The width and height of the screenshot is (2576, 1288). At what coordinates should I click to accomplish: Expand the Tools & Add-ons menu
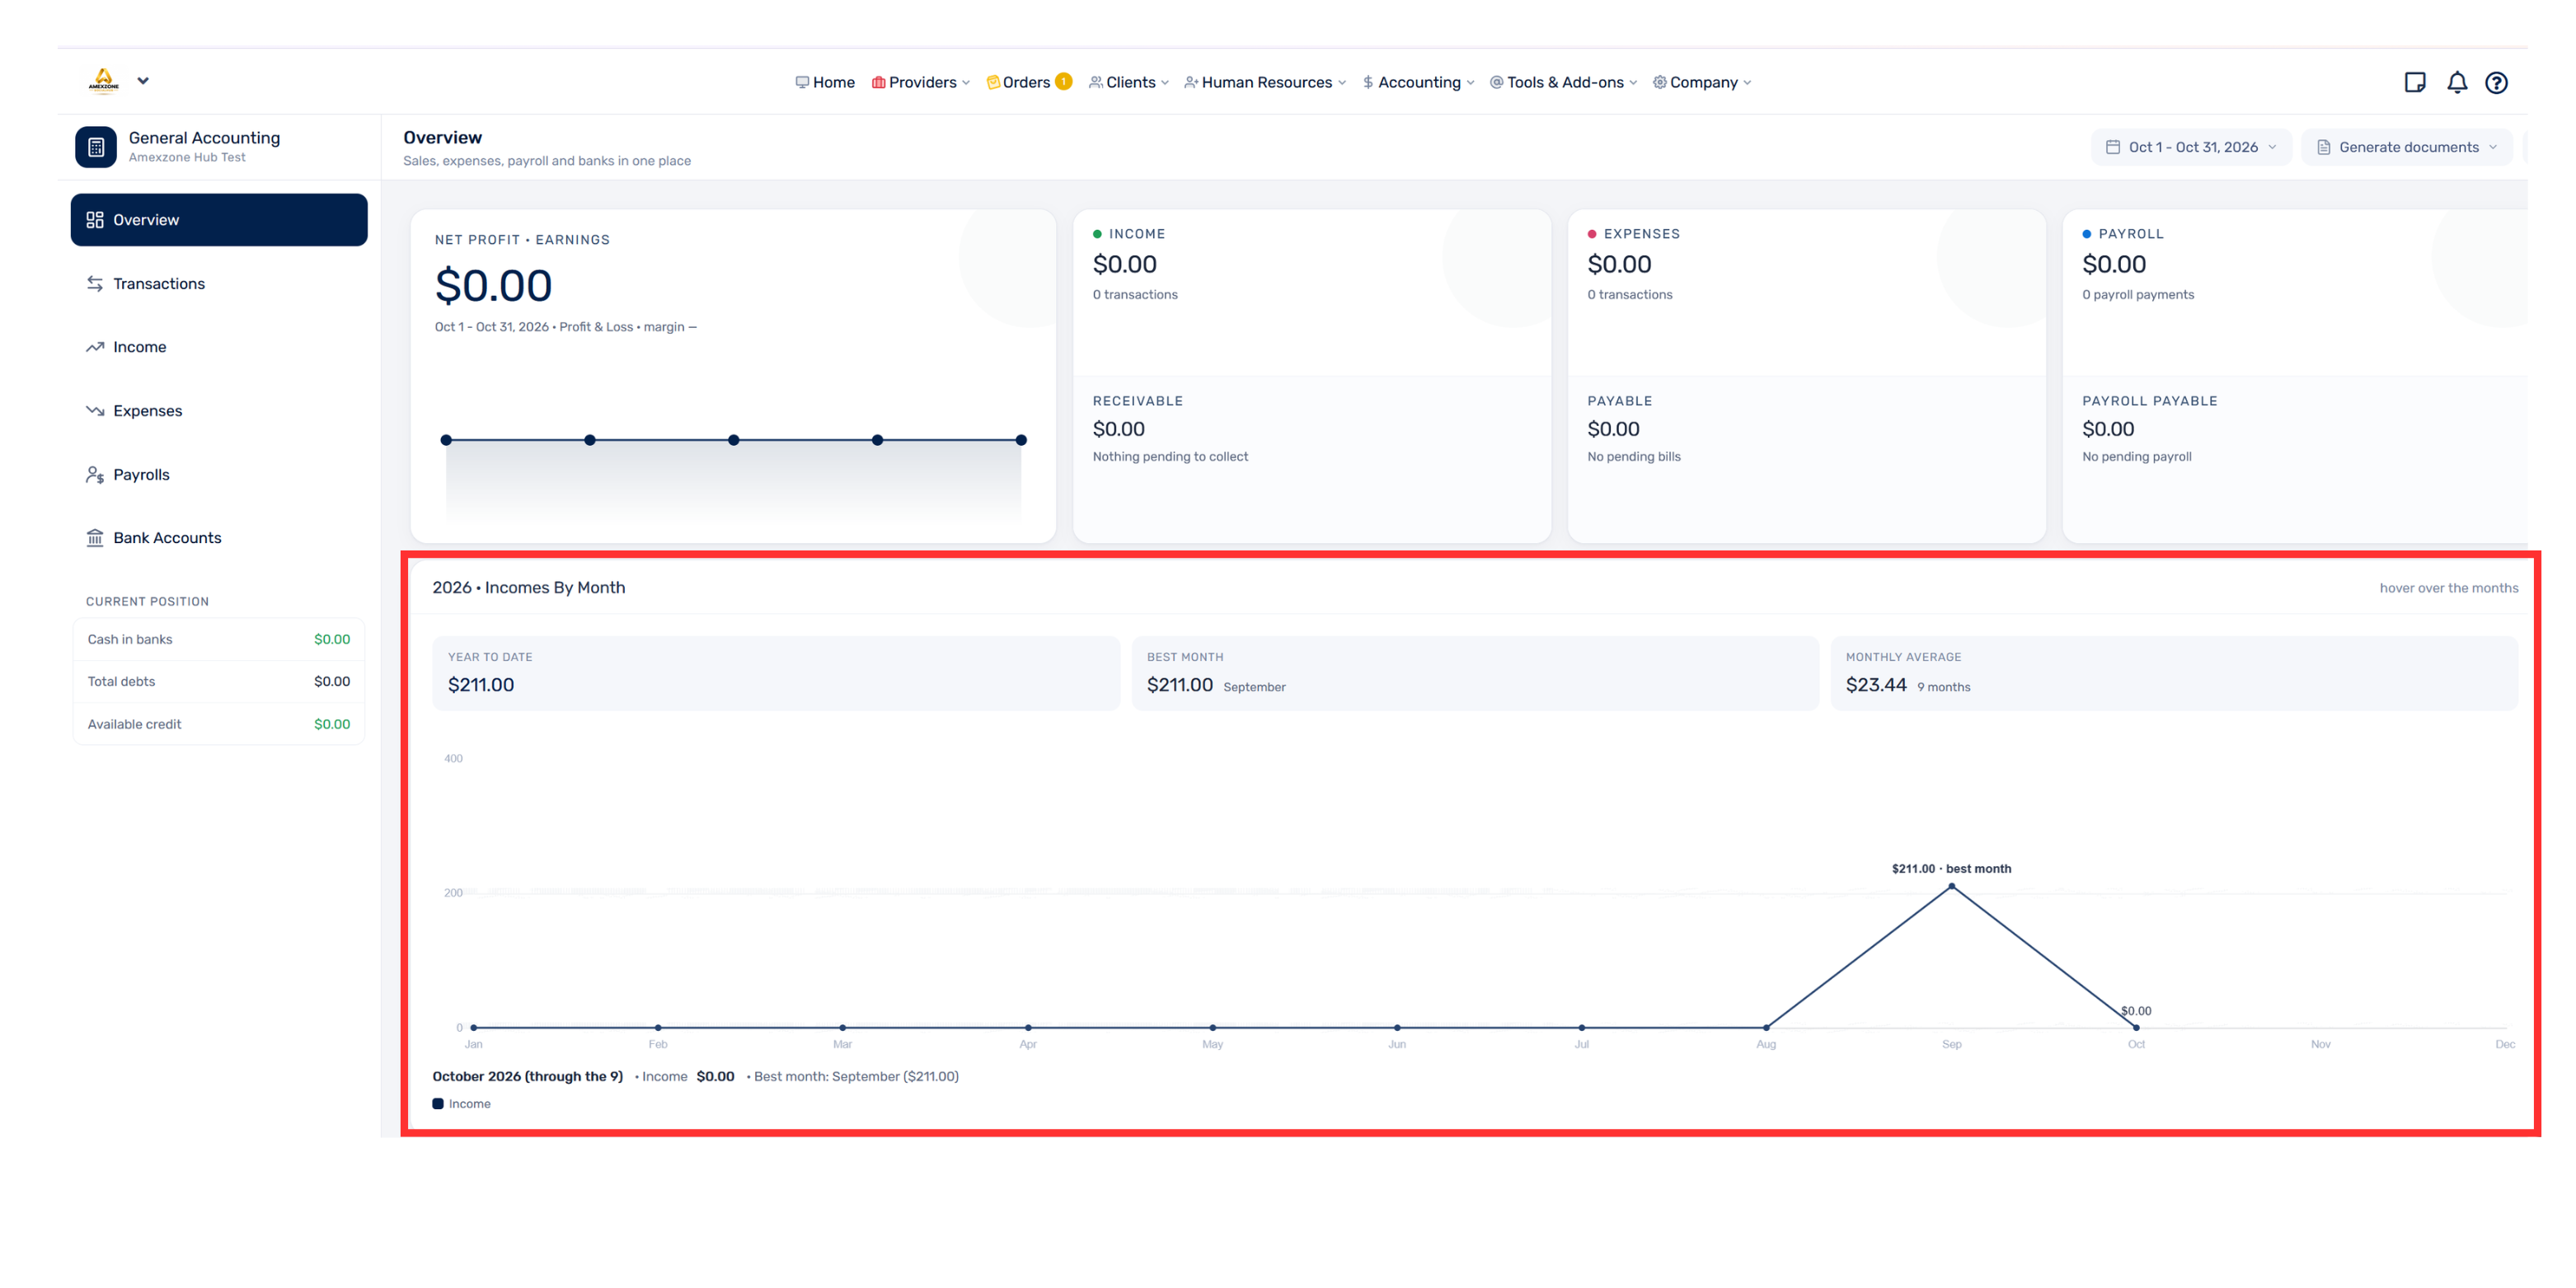pos(1563,82)
